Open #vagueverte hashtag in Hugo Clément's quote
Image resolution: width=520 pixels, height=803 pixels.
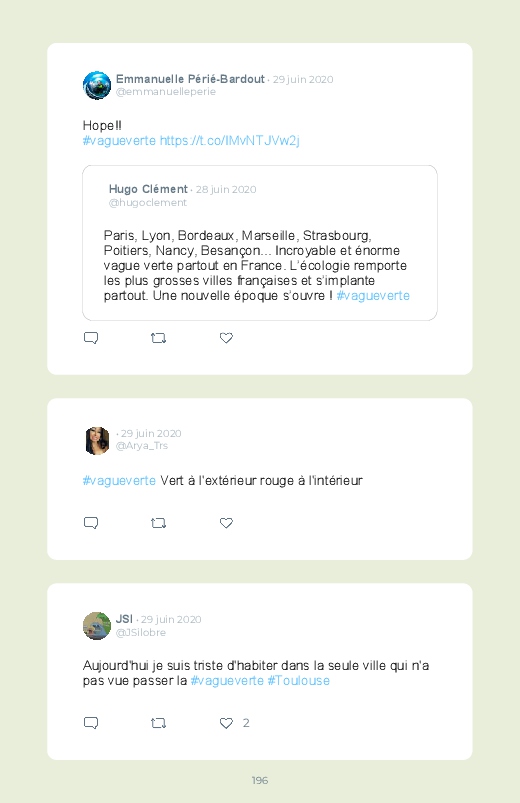click(x=373, y=295)
